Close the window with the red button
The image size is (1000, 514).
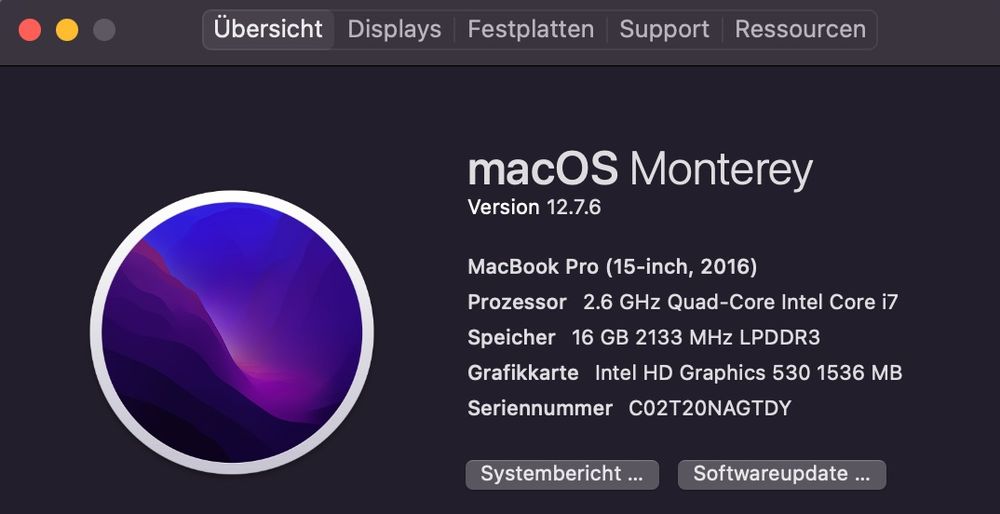[29, 30]
